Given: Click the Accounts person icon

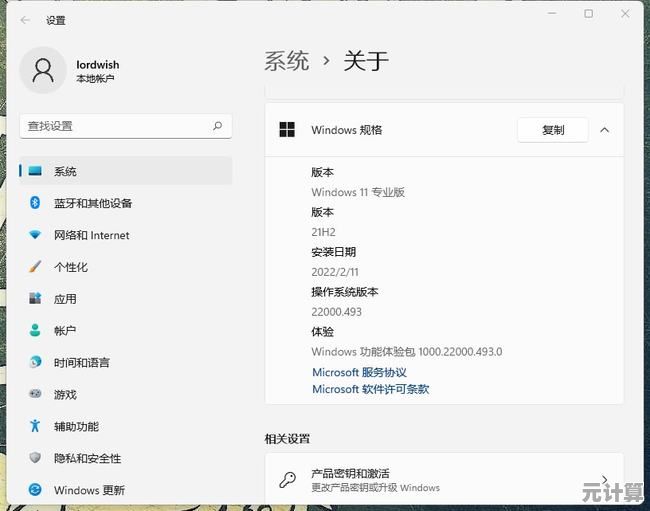Looking at the screenshot, I should click(x=35, y=330).
